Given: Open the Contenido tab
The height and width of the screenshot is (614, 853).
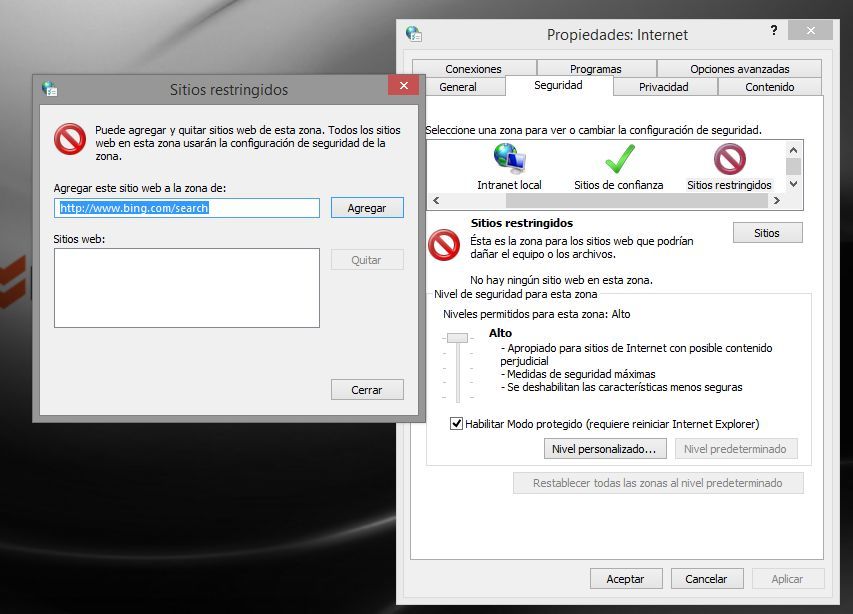Looking at the screenshot, I should pos(770,86).
